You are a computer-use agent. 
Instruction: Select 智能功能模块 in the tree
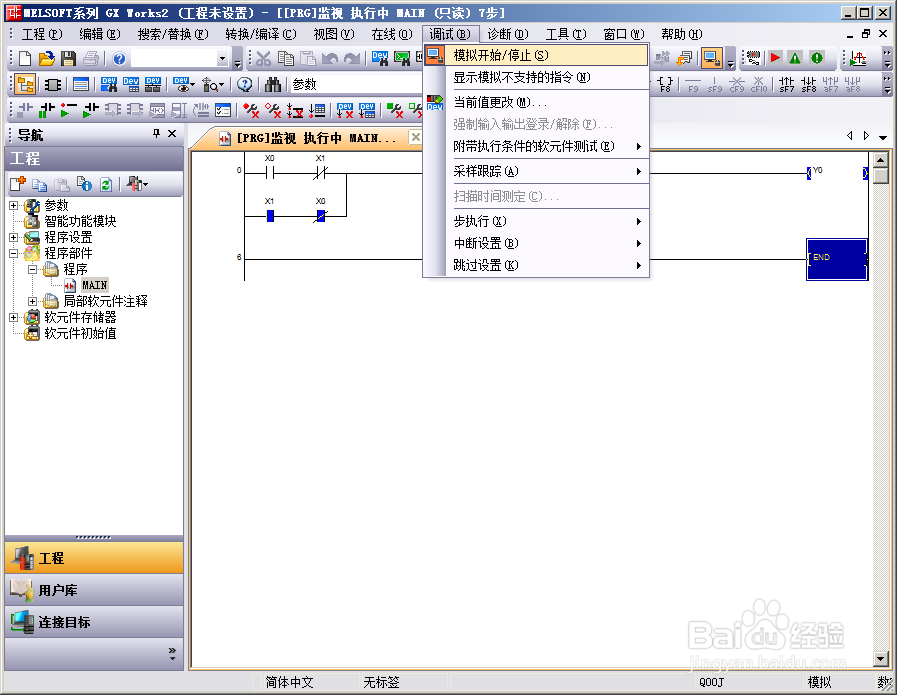[80, 221]
